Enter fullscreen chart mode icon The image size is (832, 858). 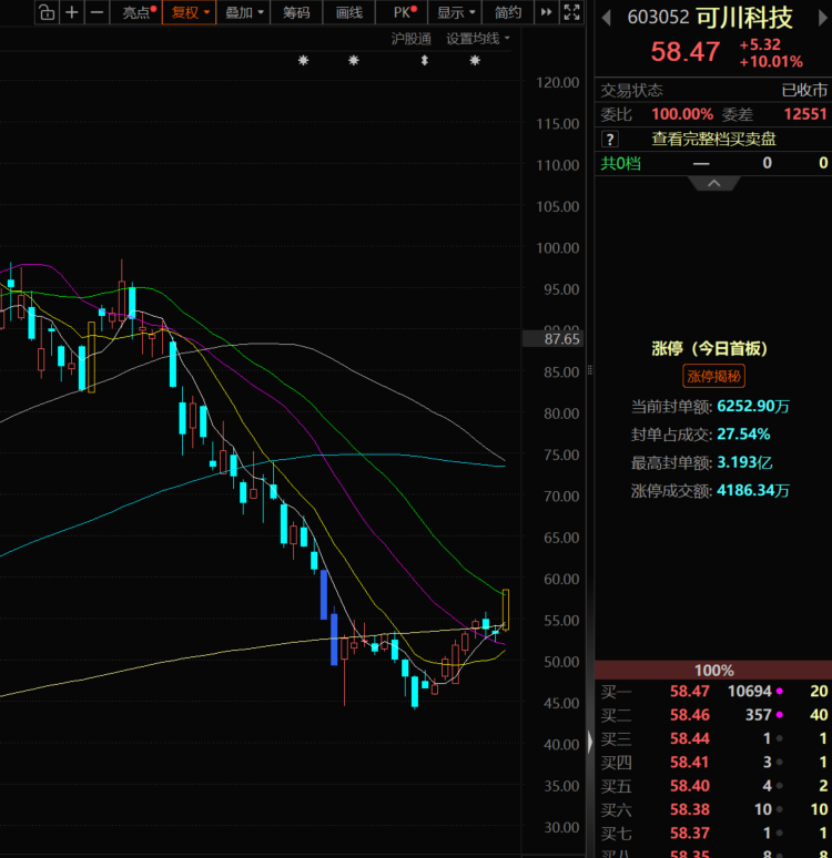[x=571, y=12]
